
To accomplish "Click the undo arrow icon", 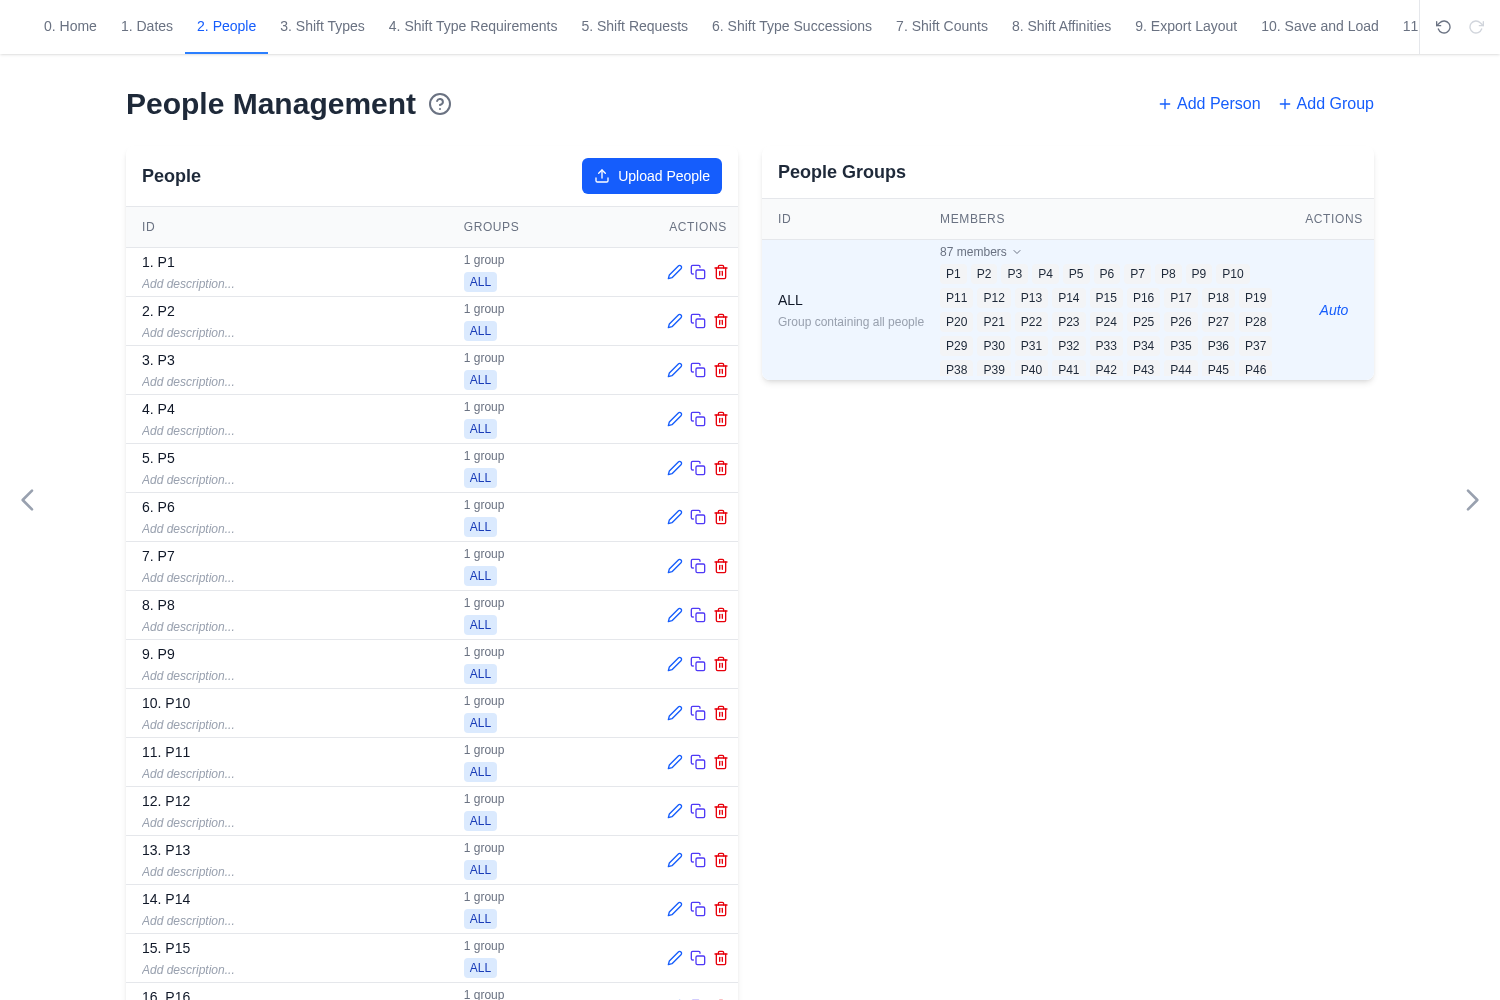I will tap(1443, 27).
